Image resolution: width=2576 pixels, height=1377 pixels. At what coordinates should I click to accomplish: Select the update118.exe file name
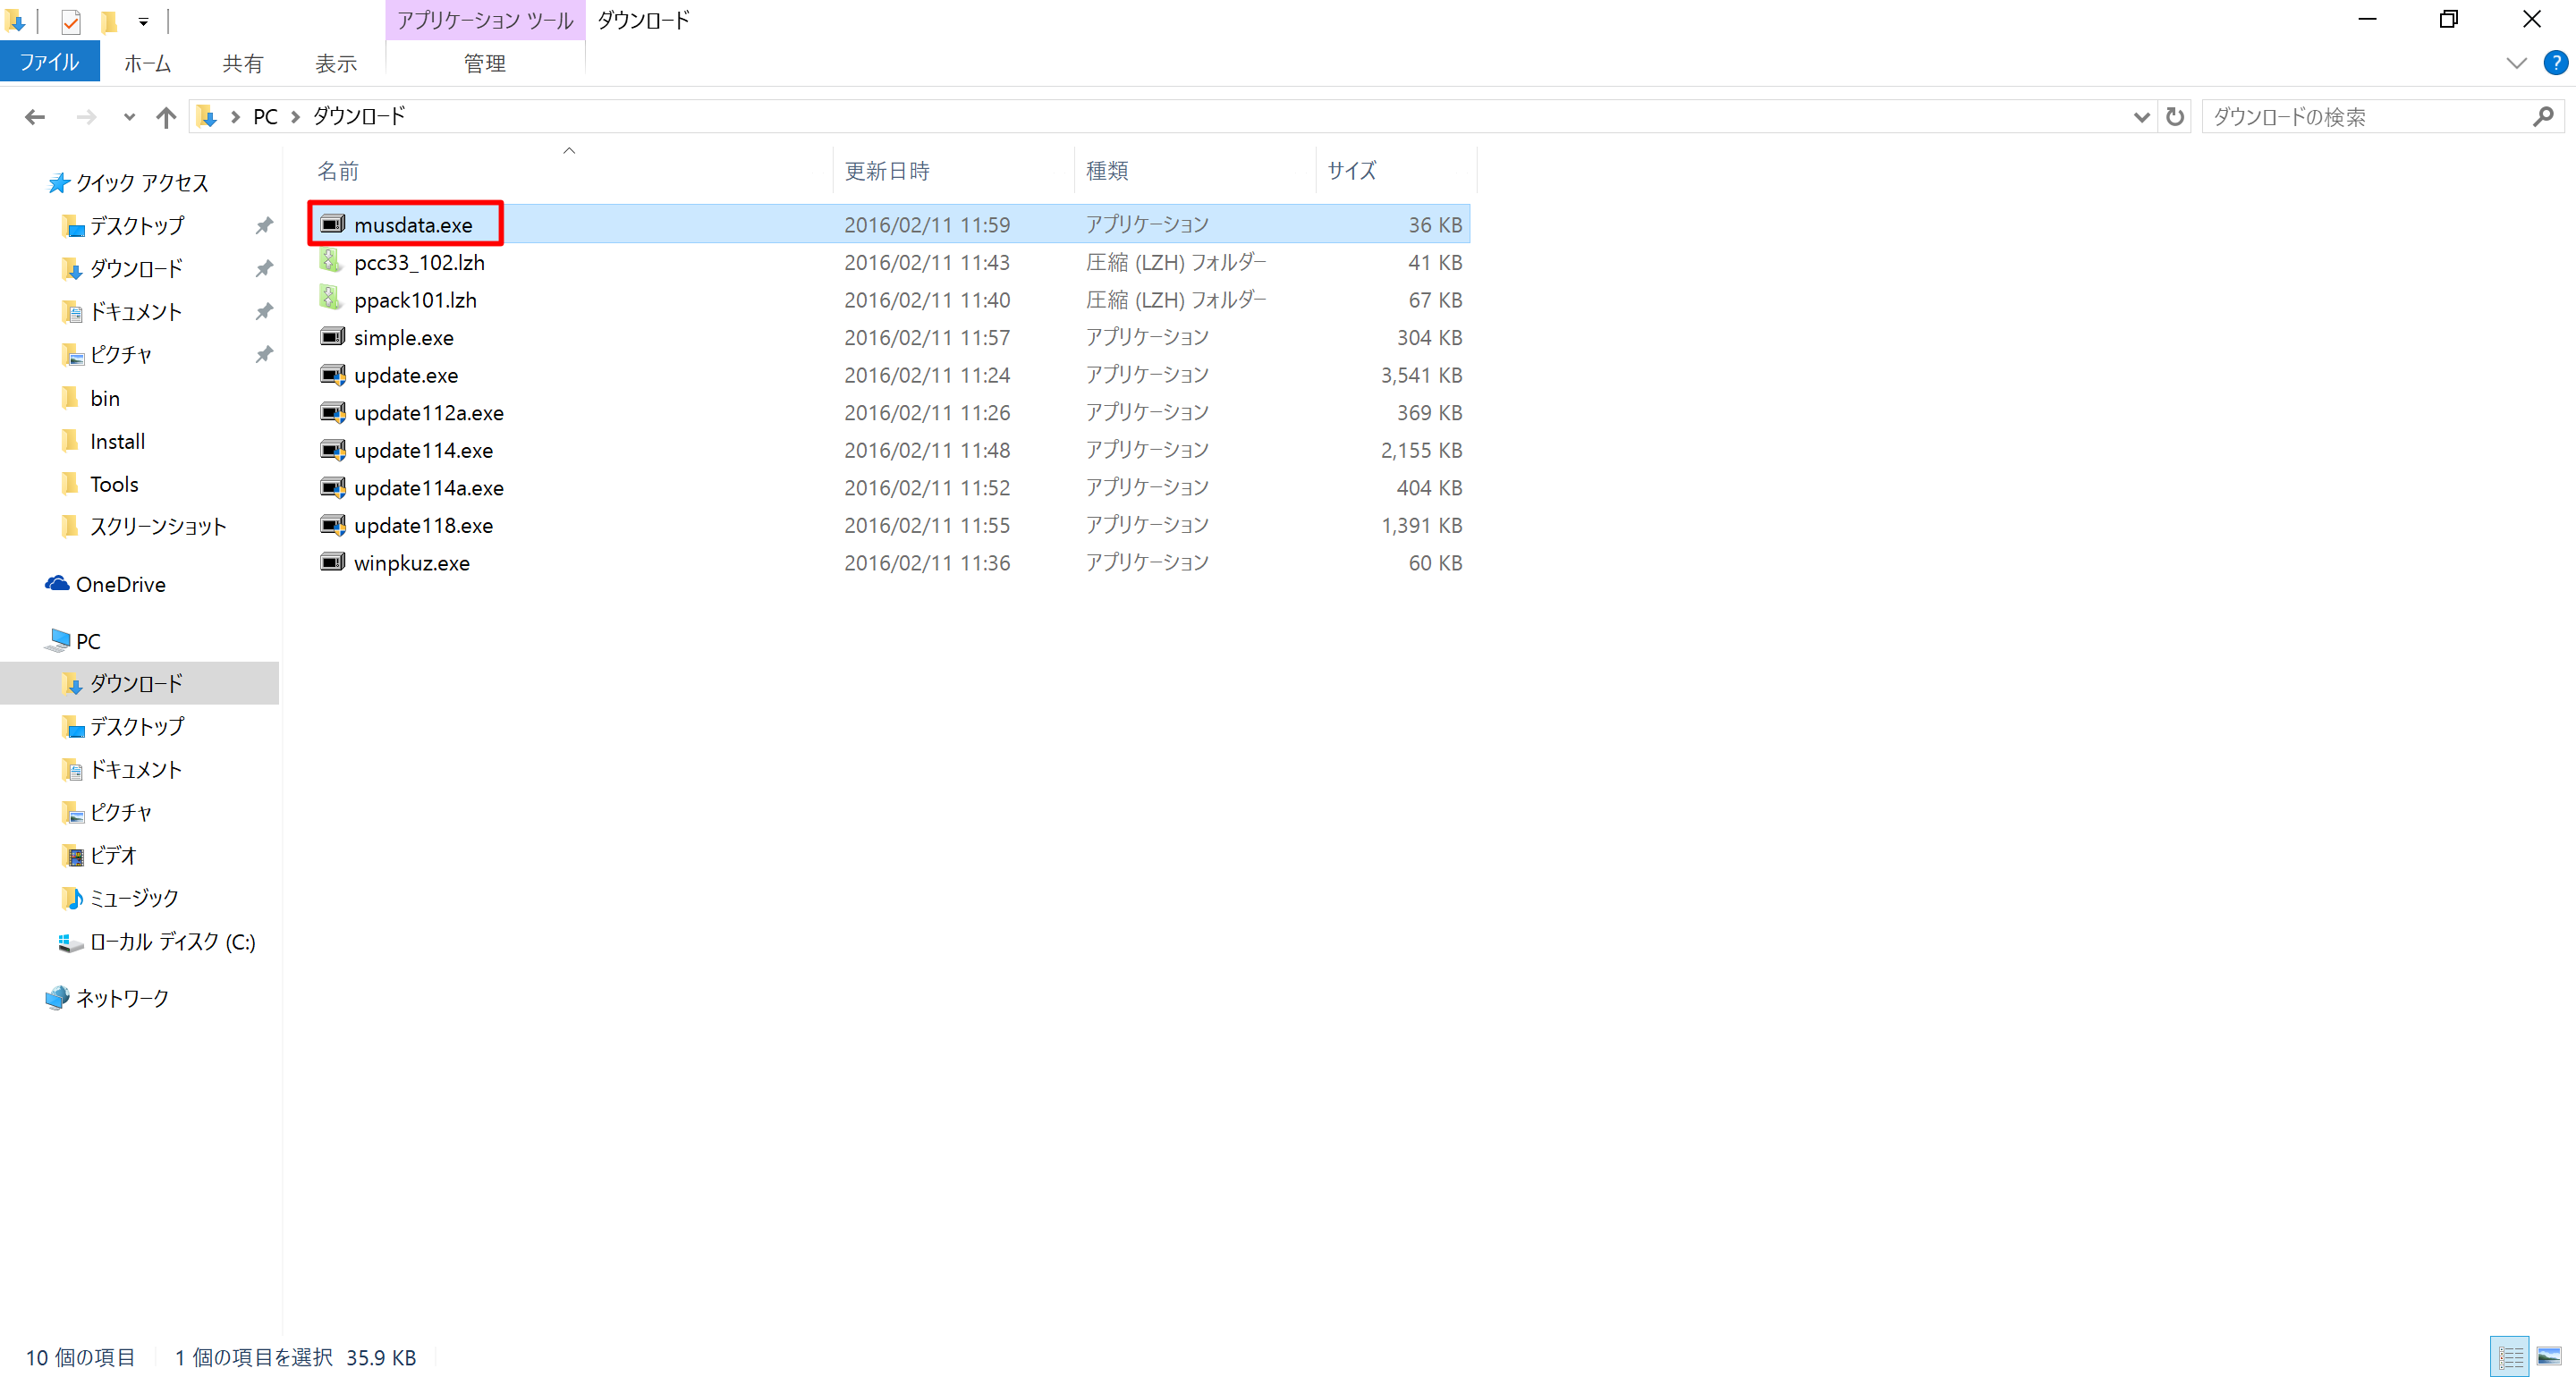click(x=424, y=525)
